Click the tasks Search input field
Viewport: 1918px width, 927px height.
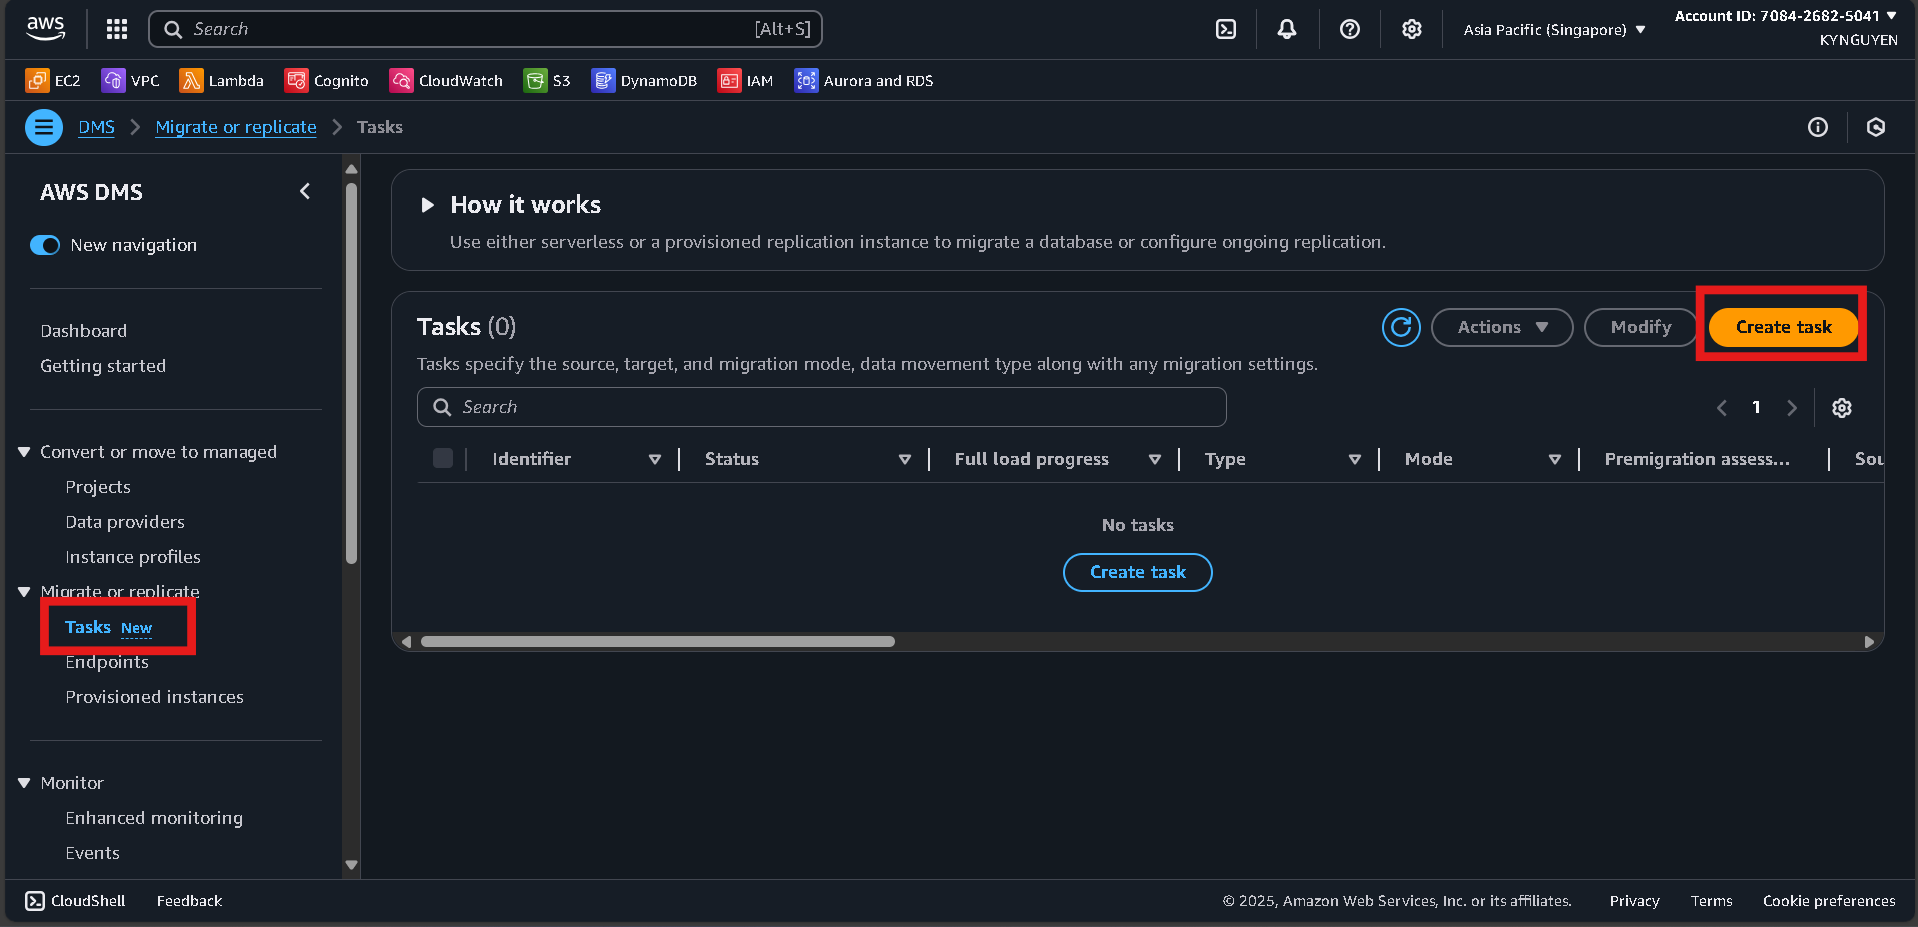[820, 407]
